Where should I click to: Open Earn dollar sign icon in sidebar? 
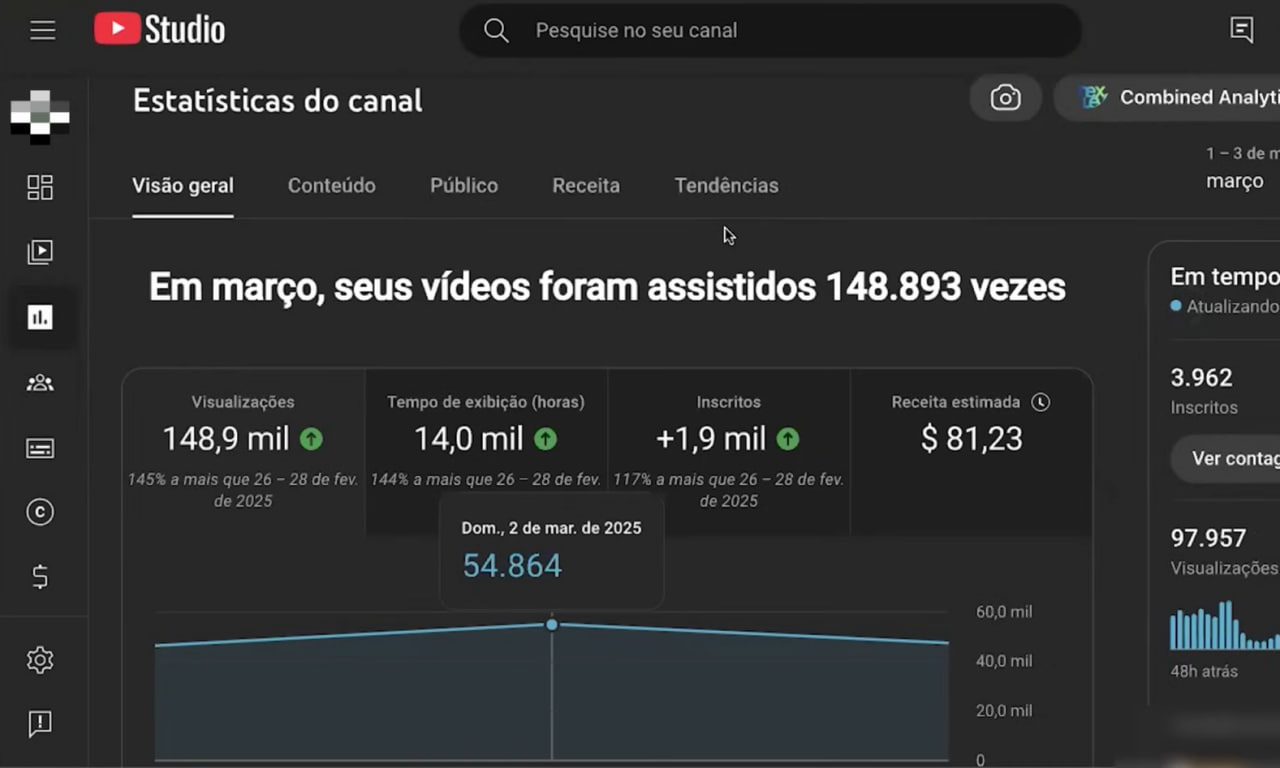[40, 577]
